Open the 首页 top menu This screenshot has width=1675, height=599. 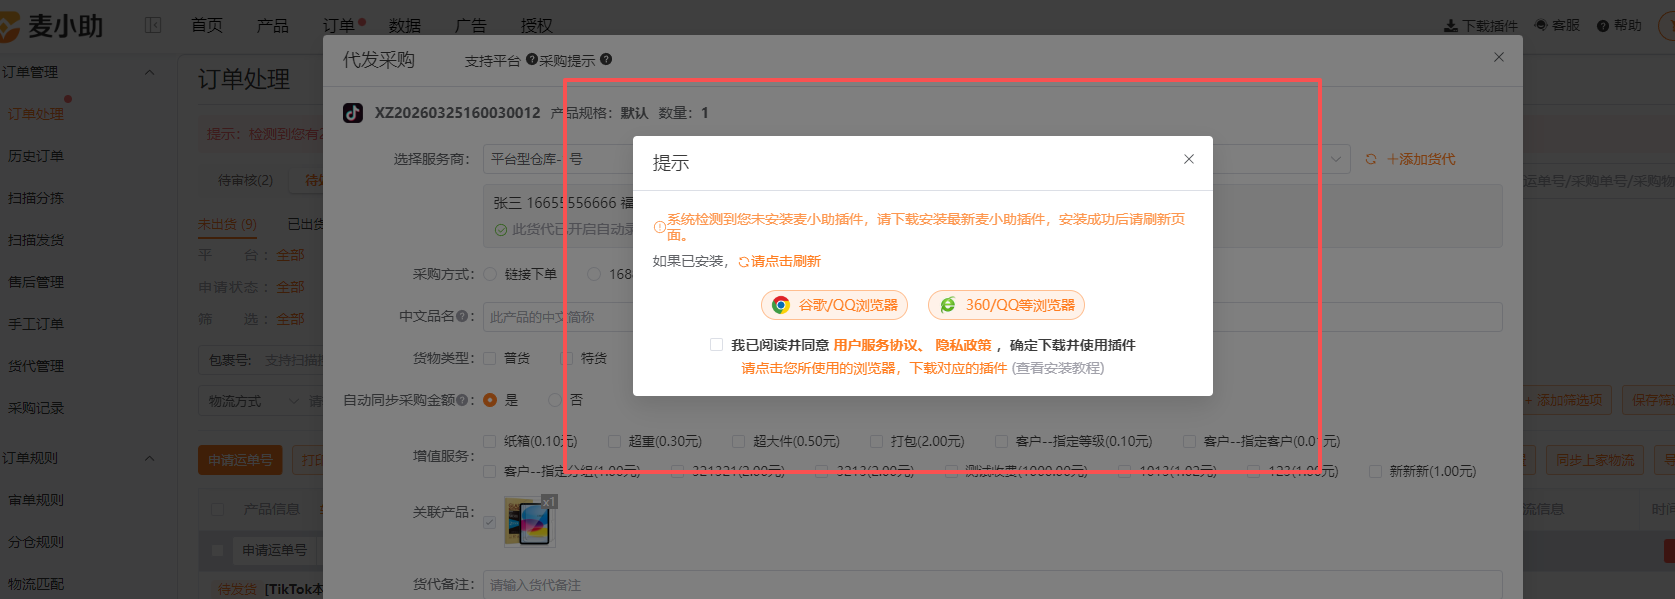(207, 25)
